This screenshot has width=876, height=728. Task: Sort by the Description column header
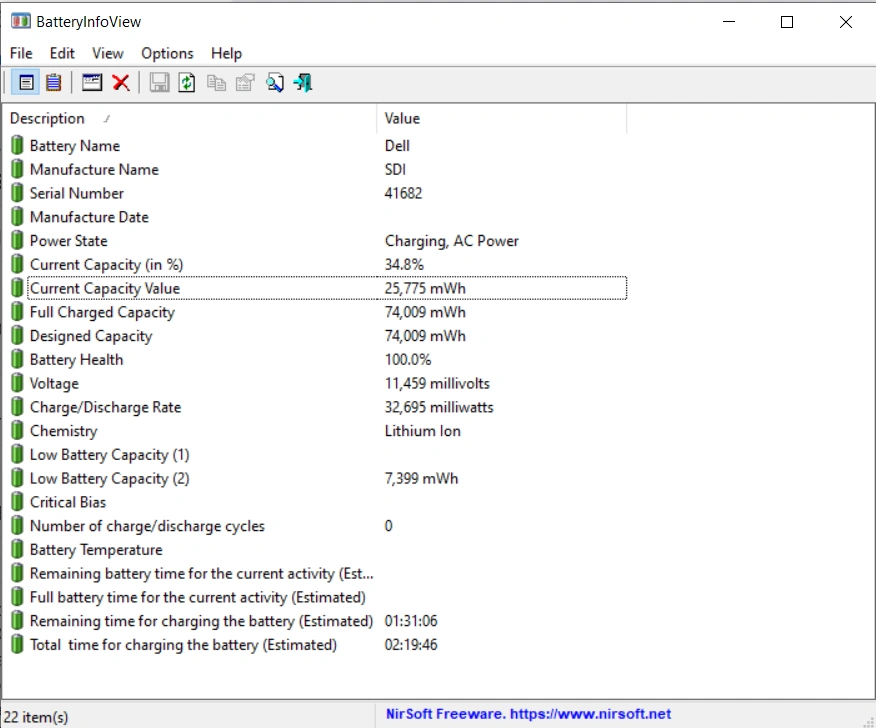(190, 118)
